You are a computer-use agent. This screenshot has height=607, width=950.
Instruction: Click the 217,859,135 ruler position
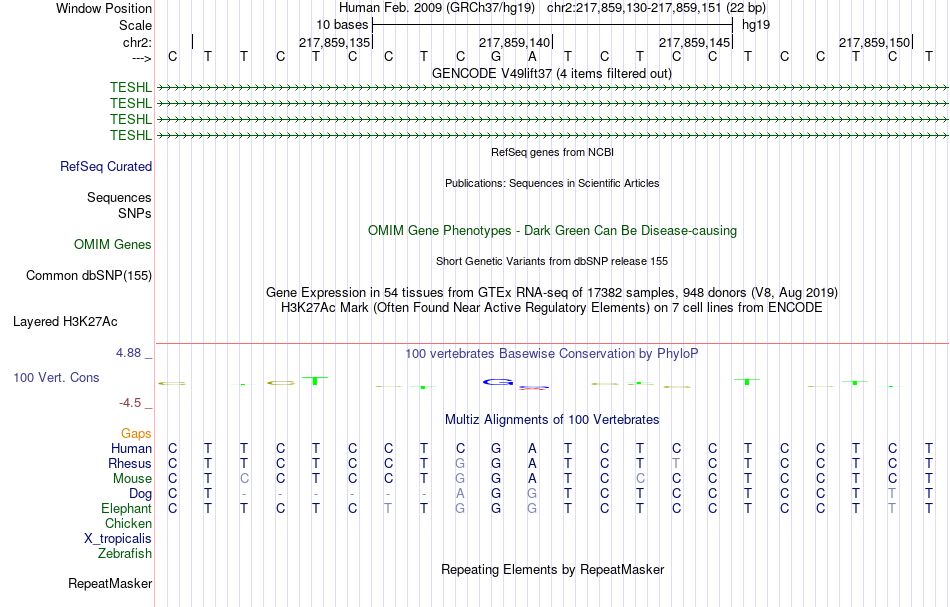coord(334,42)
